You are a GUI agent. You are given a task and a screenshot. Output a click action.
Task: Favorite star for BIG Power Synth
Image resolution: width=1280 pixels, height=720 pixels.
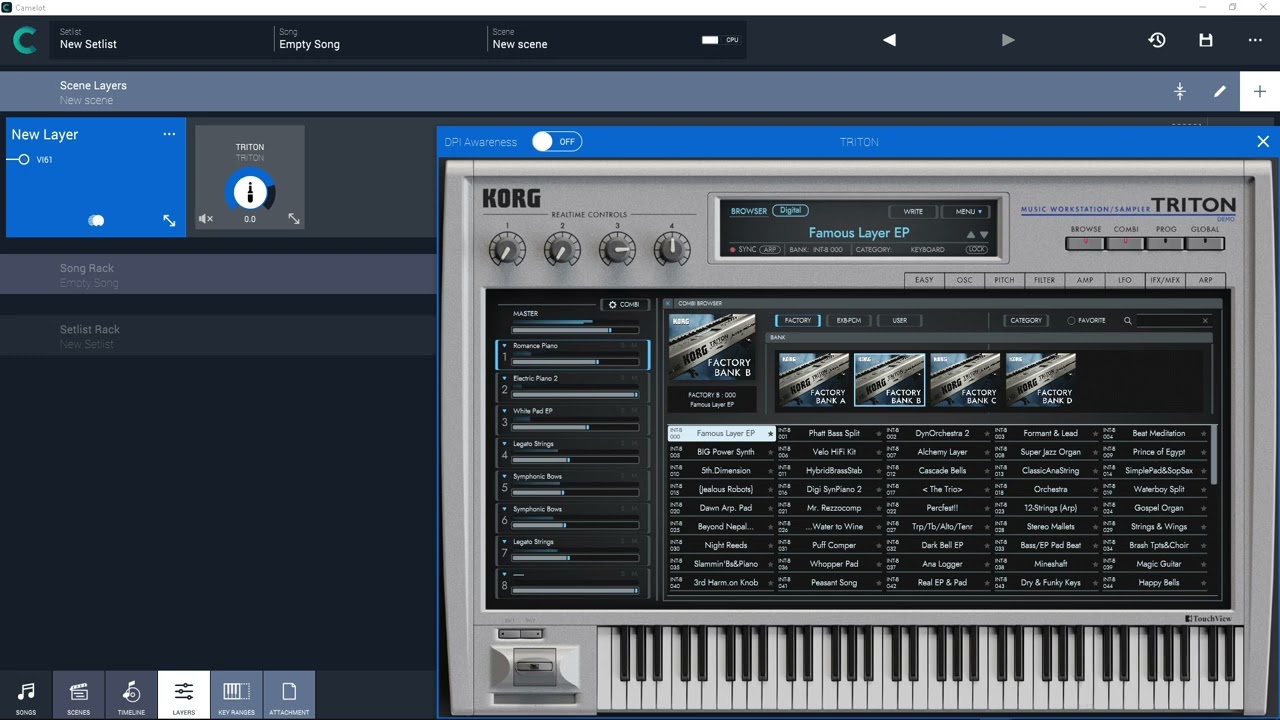770,452
